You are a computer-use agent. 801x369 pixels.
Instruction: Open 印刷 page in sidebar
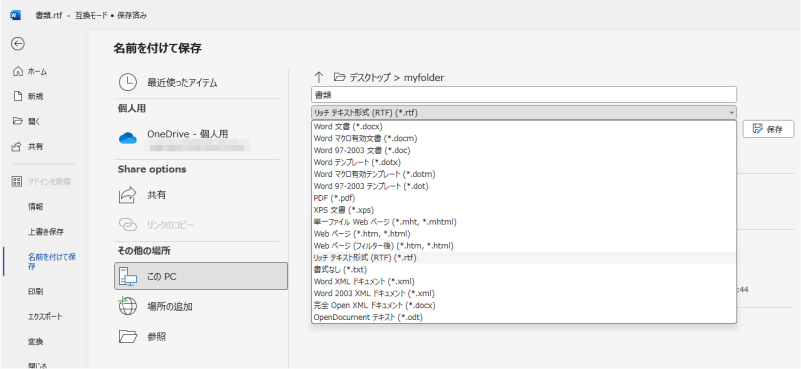coord(35,291)
